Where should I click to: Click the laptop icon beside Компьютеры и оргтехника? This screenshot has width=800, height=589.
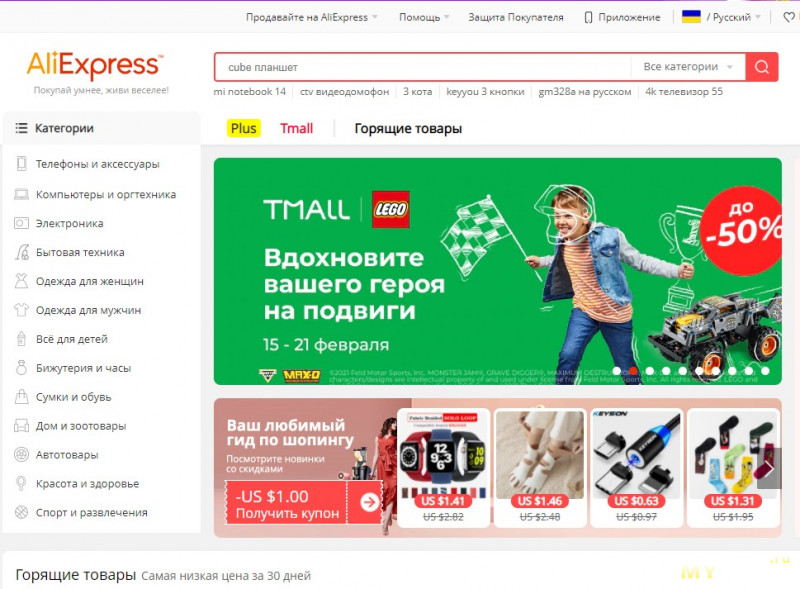point(21,194)
